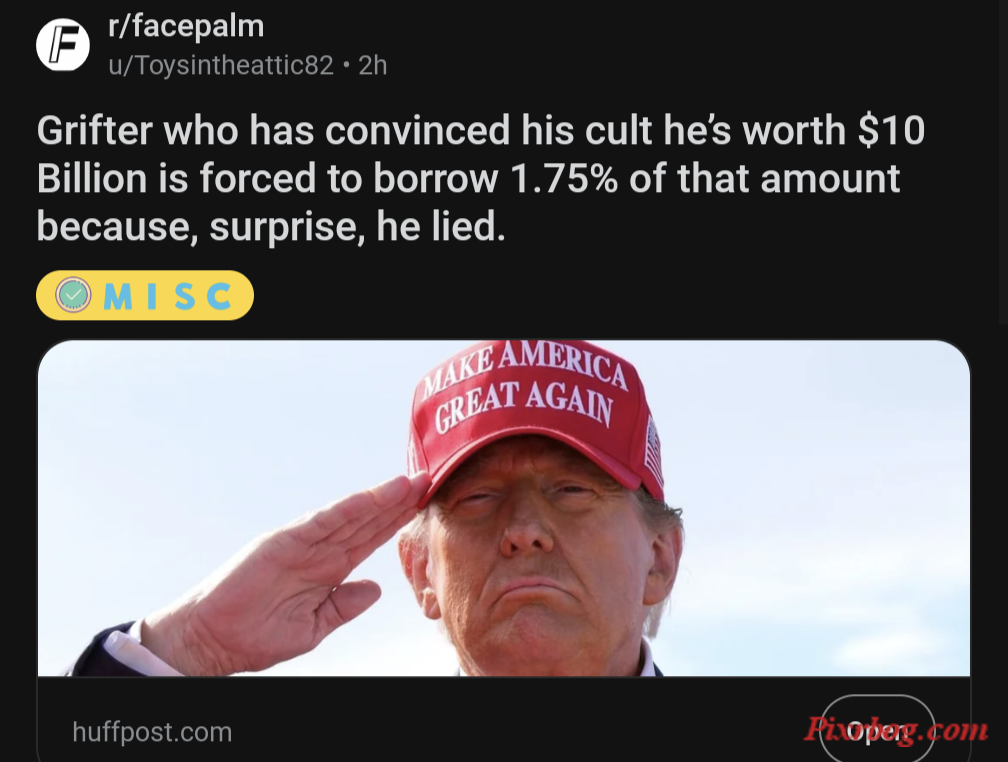Viewport: 1008px width, 762px height.
Task: Tap the Open button on link card
Action: tap(877, 730)
